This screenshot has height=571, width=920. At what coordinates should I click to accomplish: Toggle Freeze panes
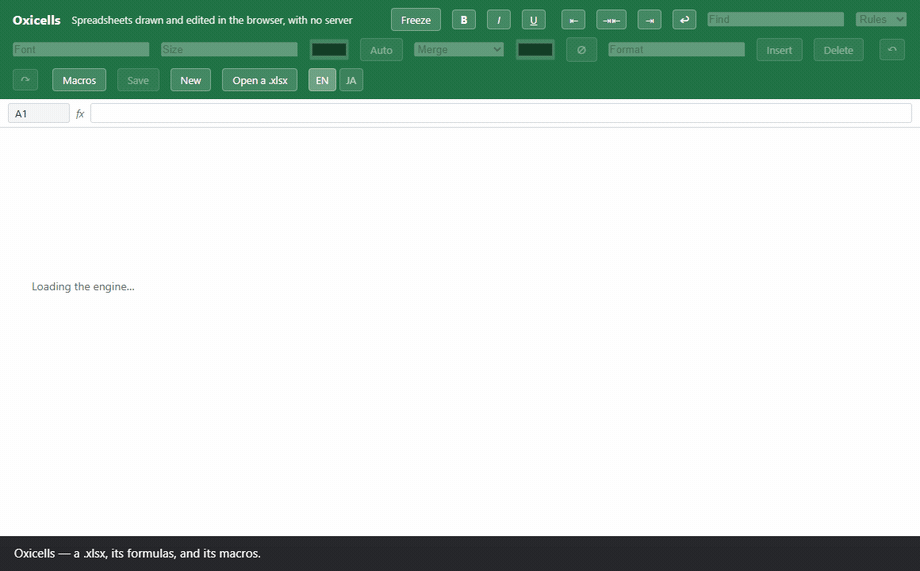pyautogui.click(x=416, y=20)
